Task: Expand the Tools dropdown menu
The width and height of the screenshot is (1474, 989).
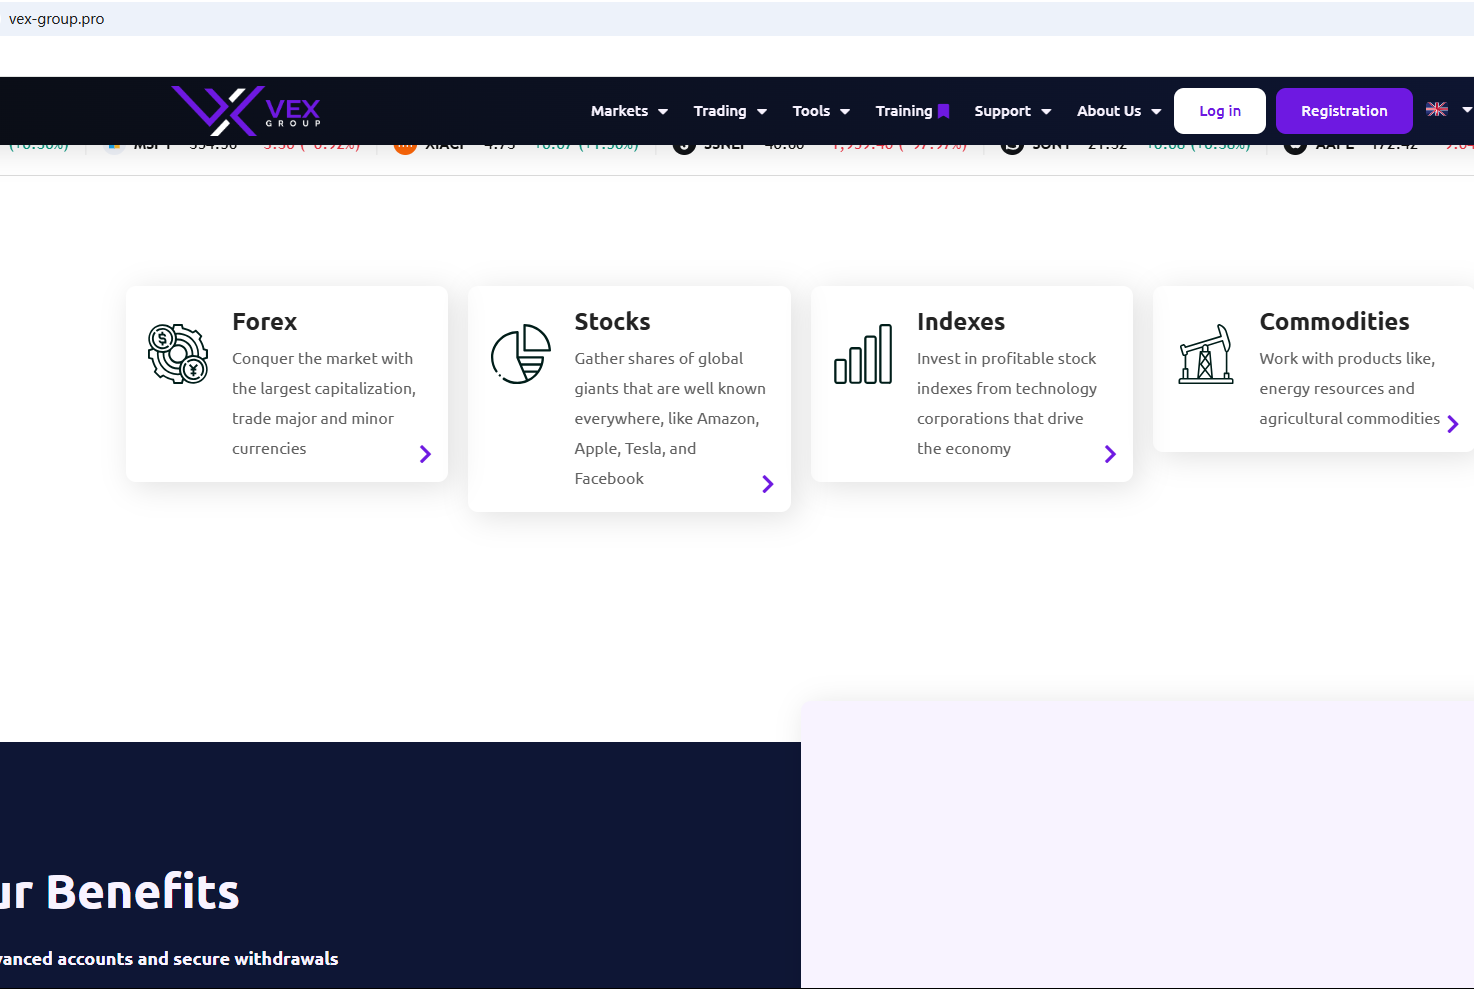Action: [x=821, y=111]
